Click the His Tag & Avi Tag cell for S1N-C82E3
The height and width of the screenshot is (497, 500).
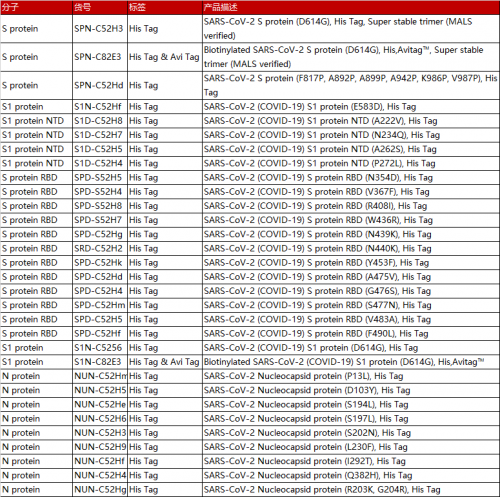coord(164,362)
